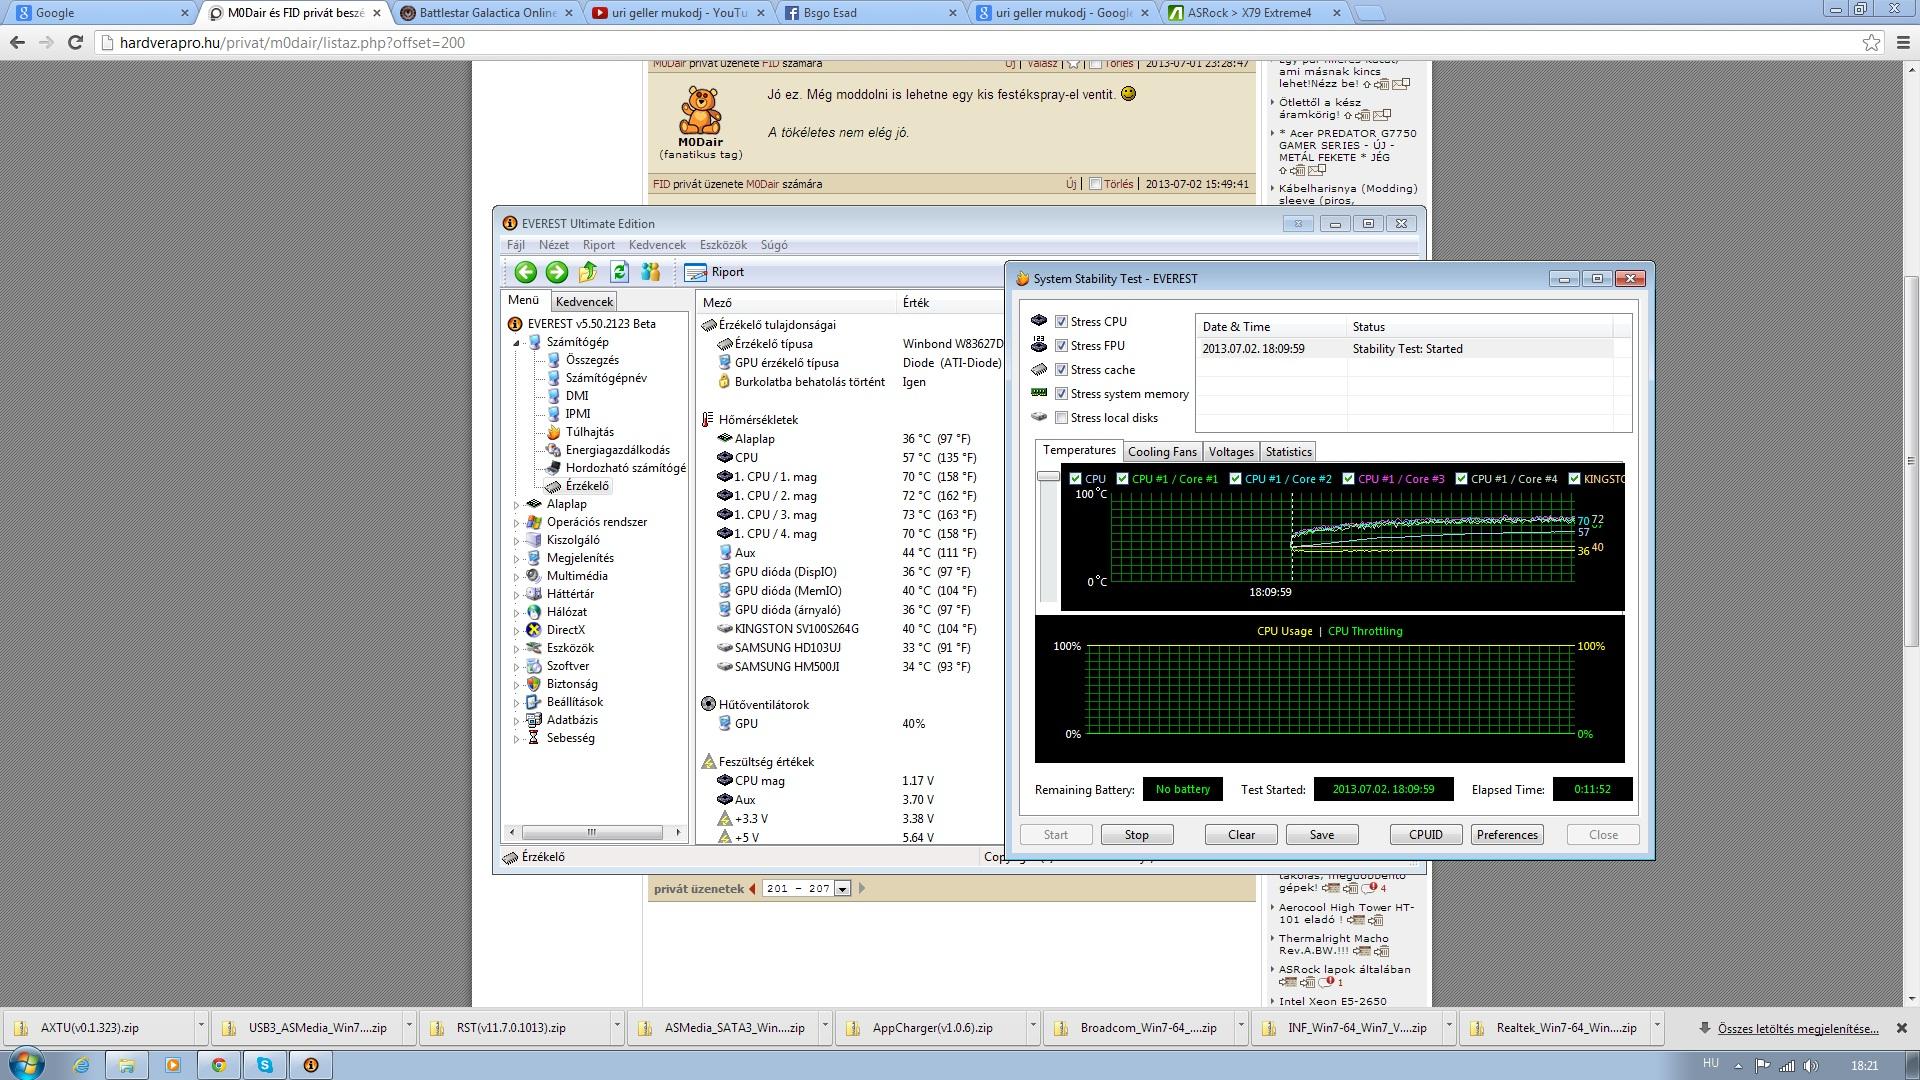Select Számítógépnév in the tree
The width and height of the screenshot is (1920, 1080).
pyautogui.click(x=606, y=378)
